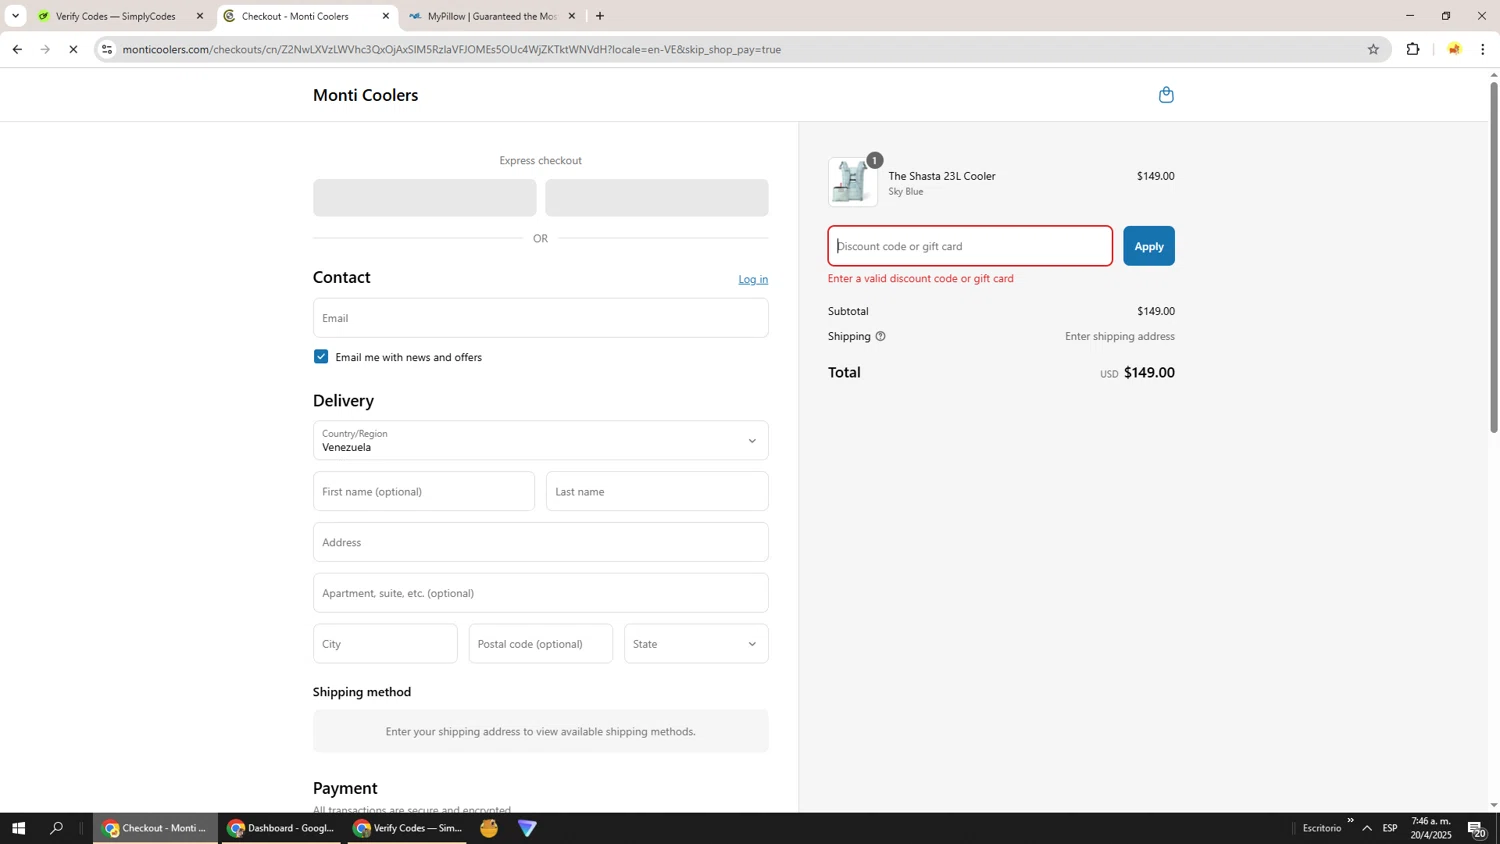Open the Country/Region dropdown
The width and height of the screenshot is (1500, 844).
(x=540, y=441)
